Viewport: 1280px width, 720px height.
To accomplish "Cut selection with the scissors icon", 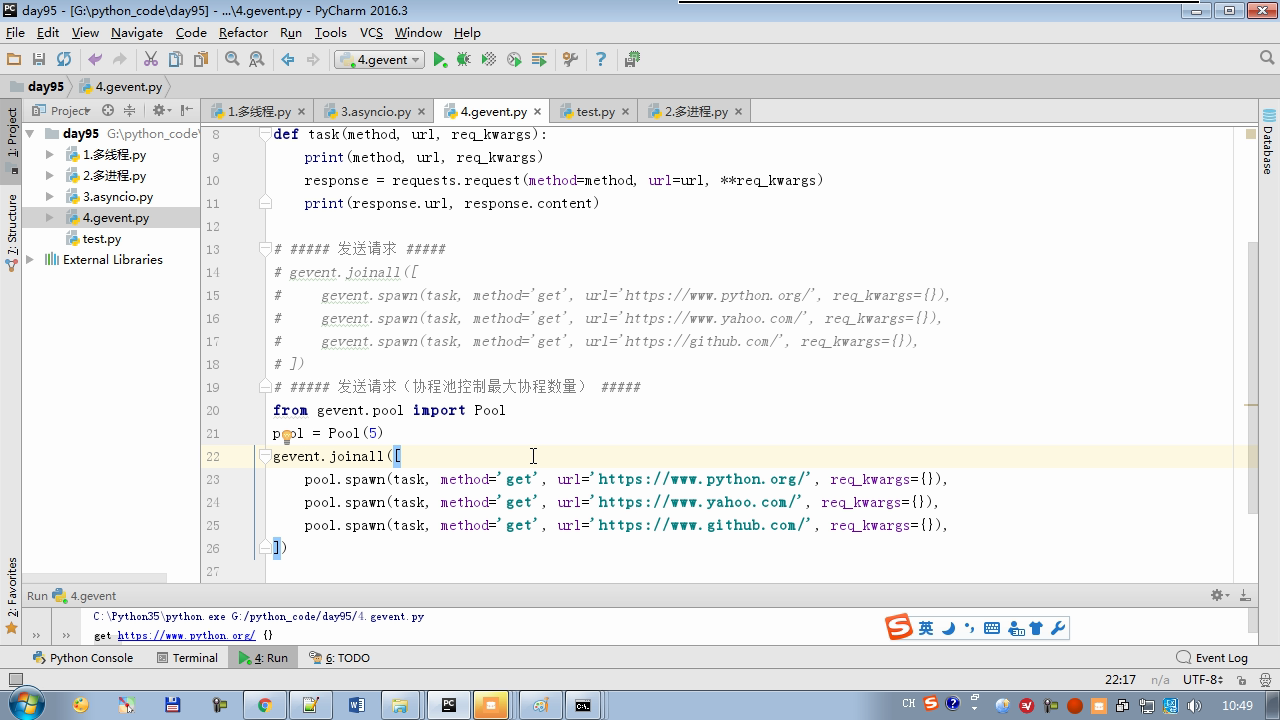I will coord(151,60).
